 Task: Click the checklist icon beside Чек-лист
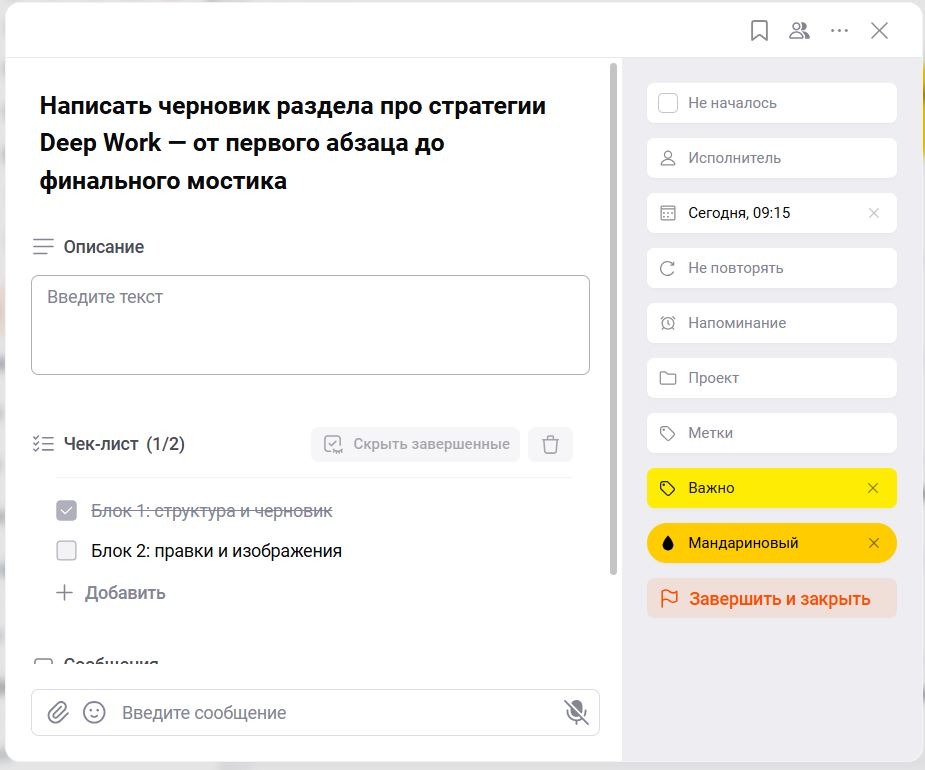point(43,444)
